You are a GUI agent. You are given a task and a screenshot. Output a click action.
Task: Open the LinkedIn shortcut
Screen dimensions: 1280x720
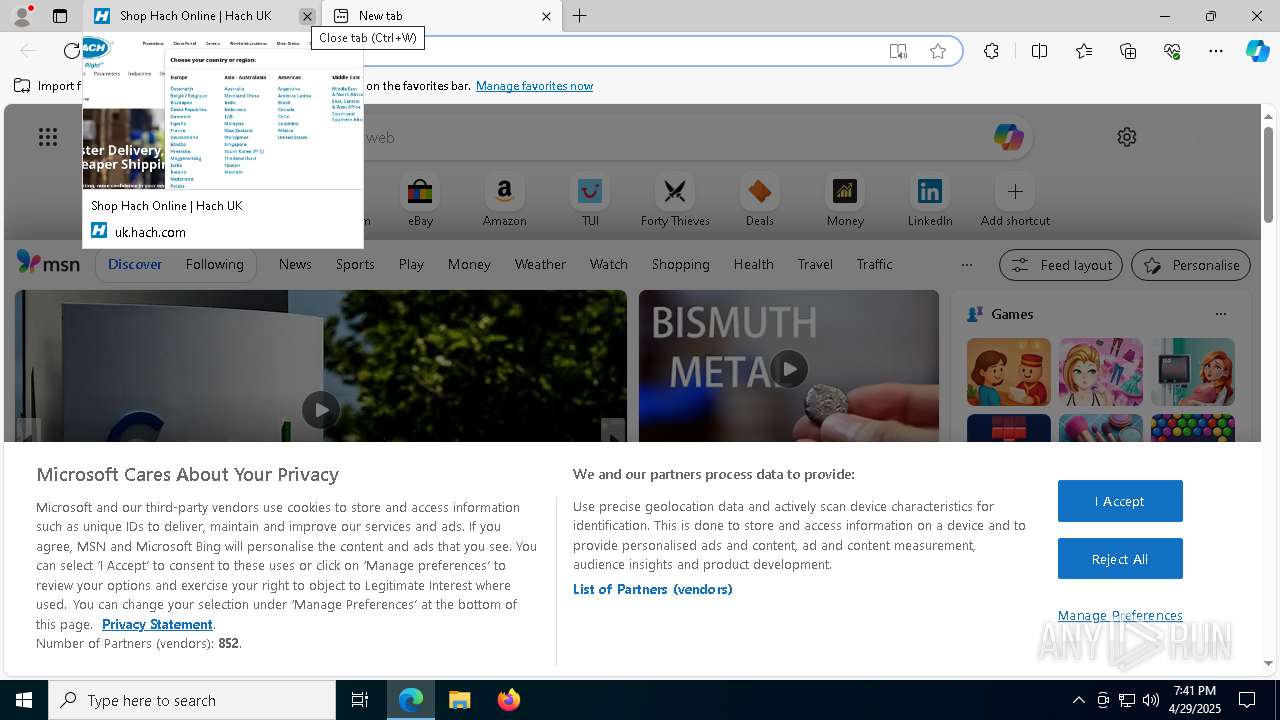coord(930,201)
